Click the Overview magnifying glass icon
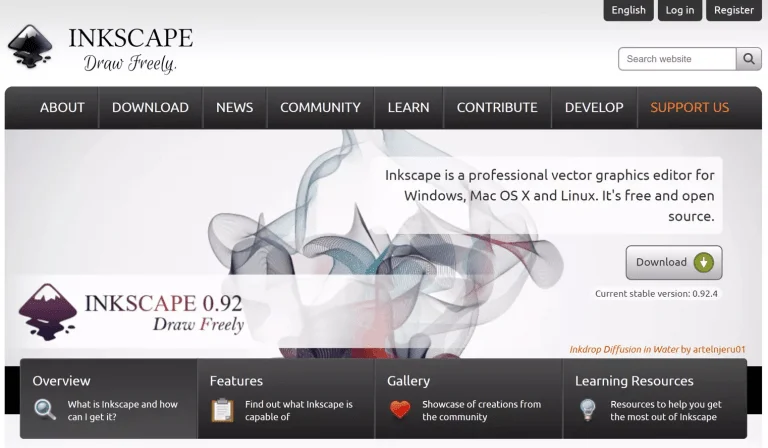The image size is (768, 448). (45, 410)
